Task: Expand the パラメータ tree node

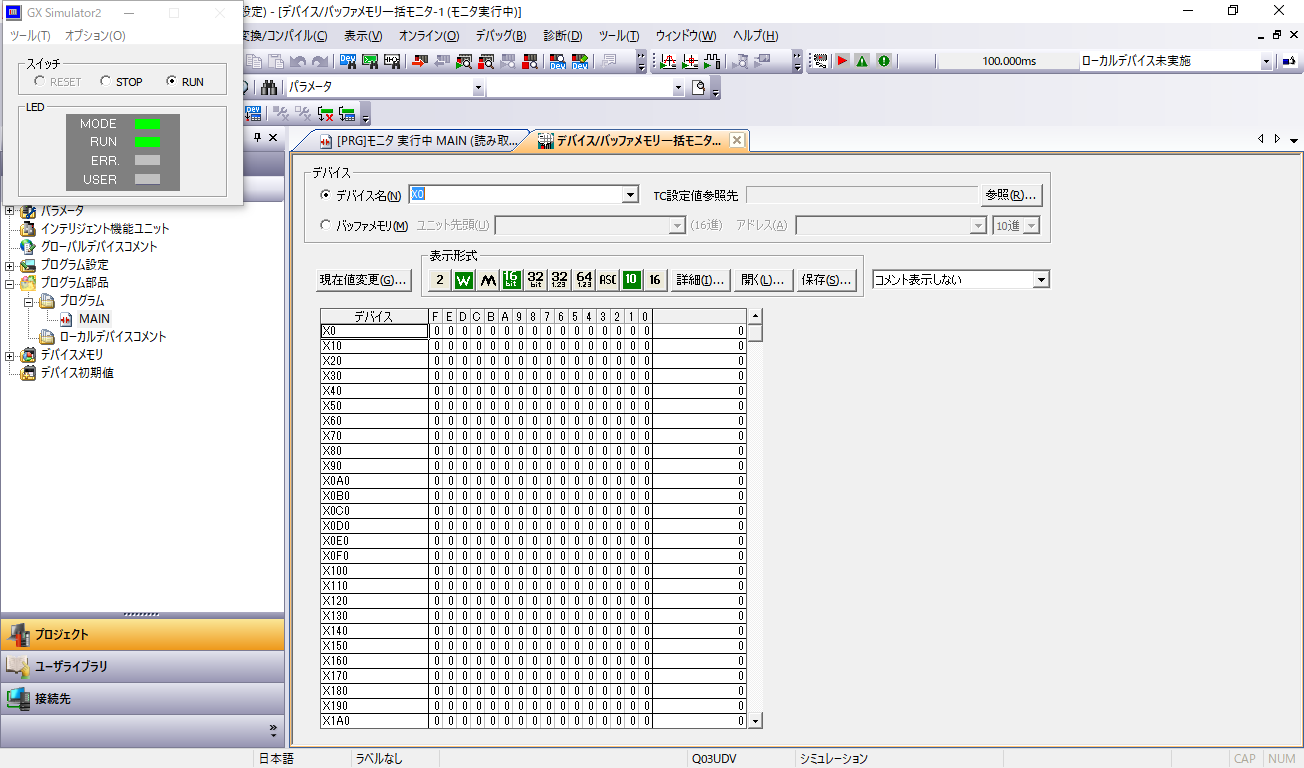Action: pyautogui.click(x=10, y=210)
